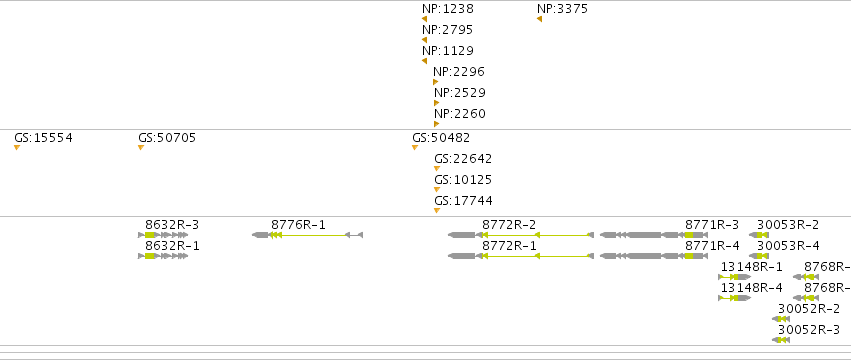Click the GS:50705 insertion marker
The width and height of the screenshot is (851, 360).
(141, 148)
